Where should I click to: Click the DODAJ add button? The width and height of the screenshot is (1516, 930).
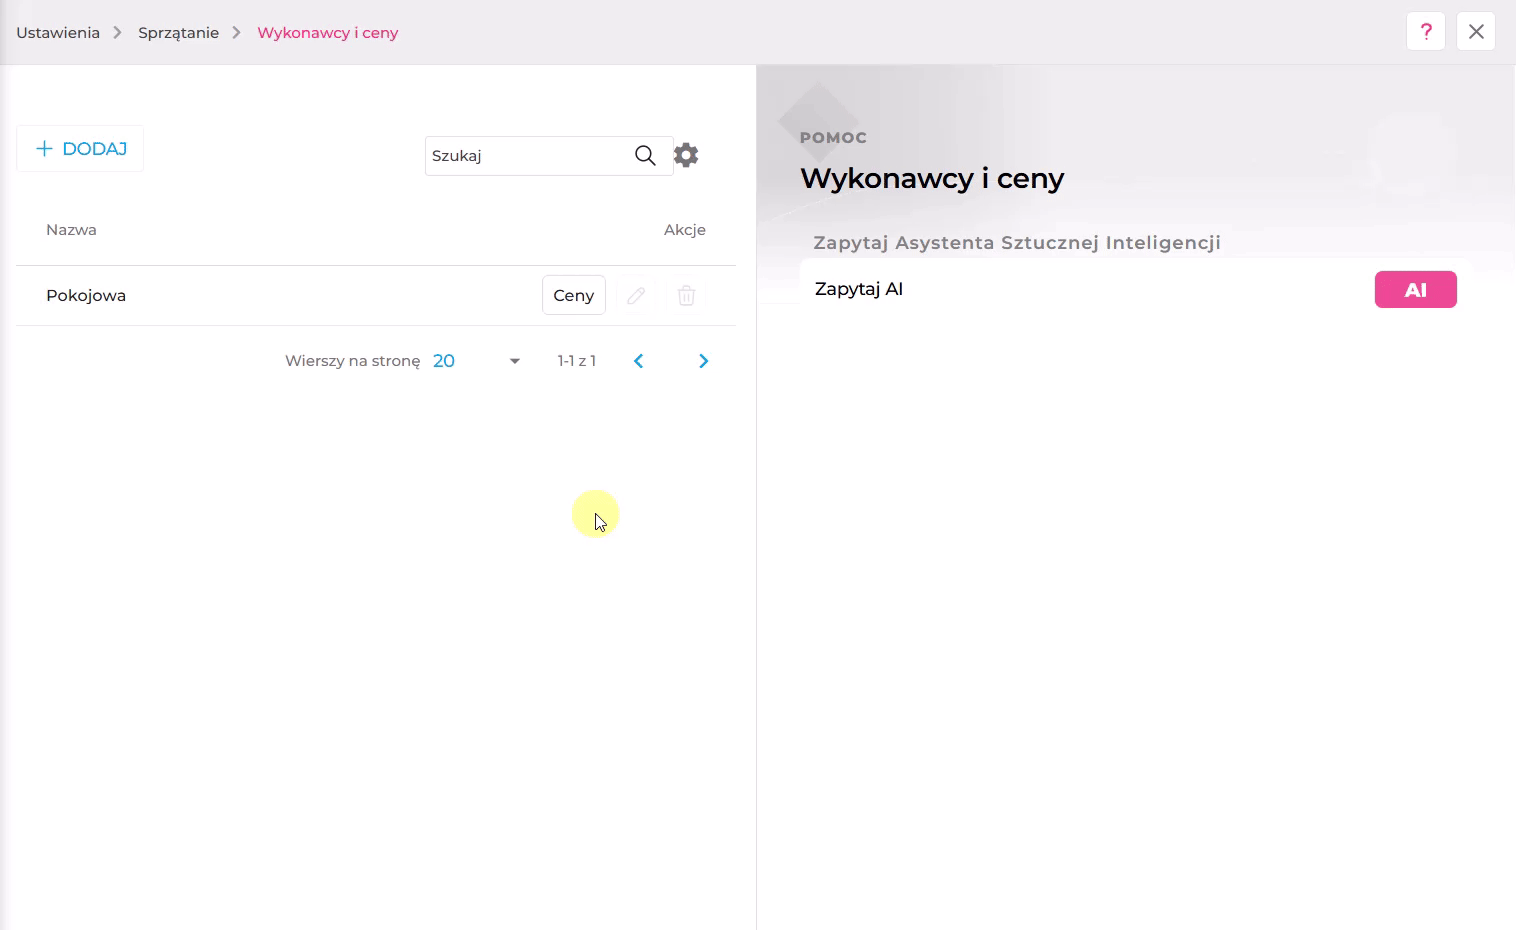click(x=80, y=149)
